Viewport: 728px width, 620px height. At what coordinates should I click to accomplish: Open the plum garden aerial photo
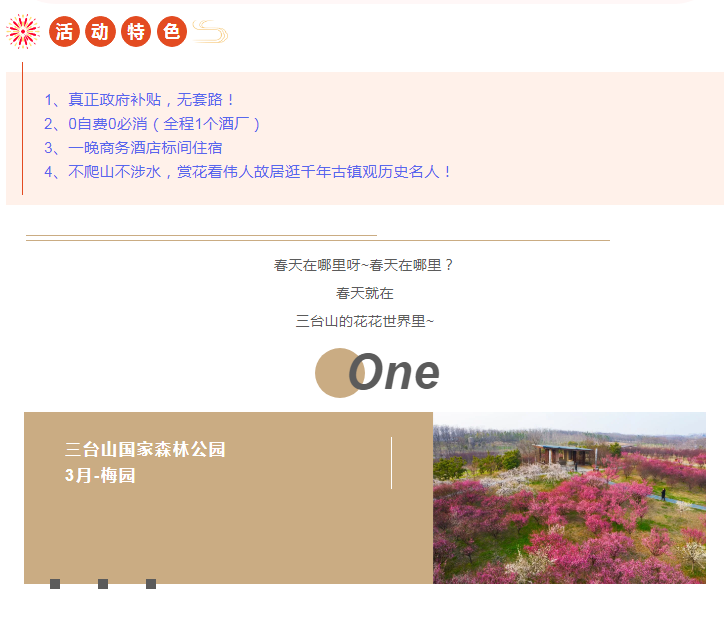[569, 498]
